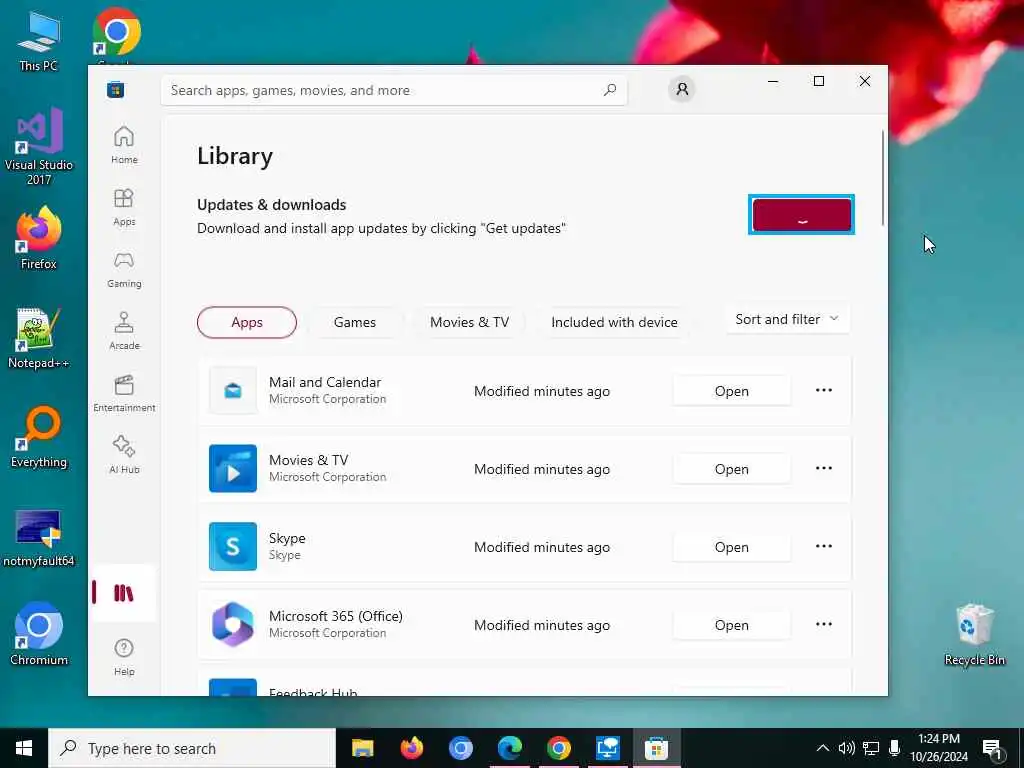
Task: Select Everything desktop shortcut
Action: (39, 438)
